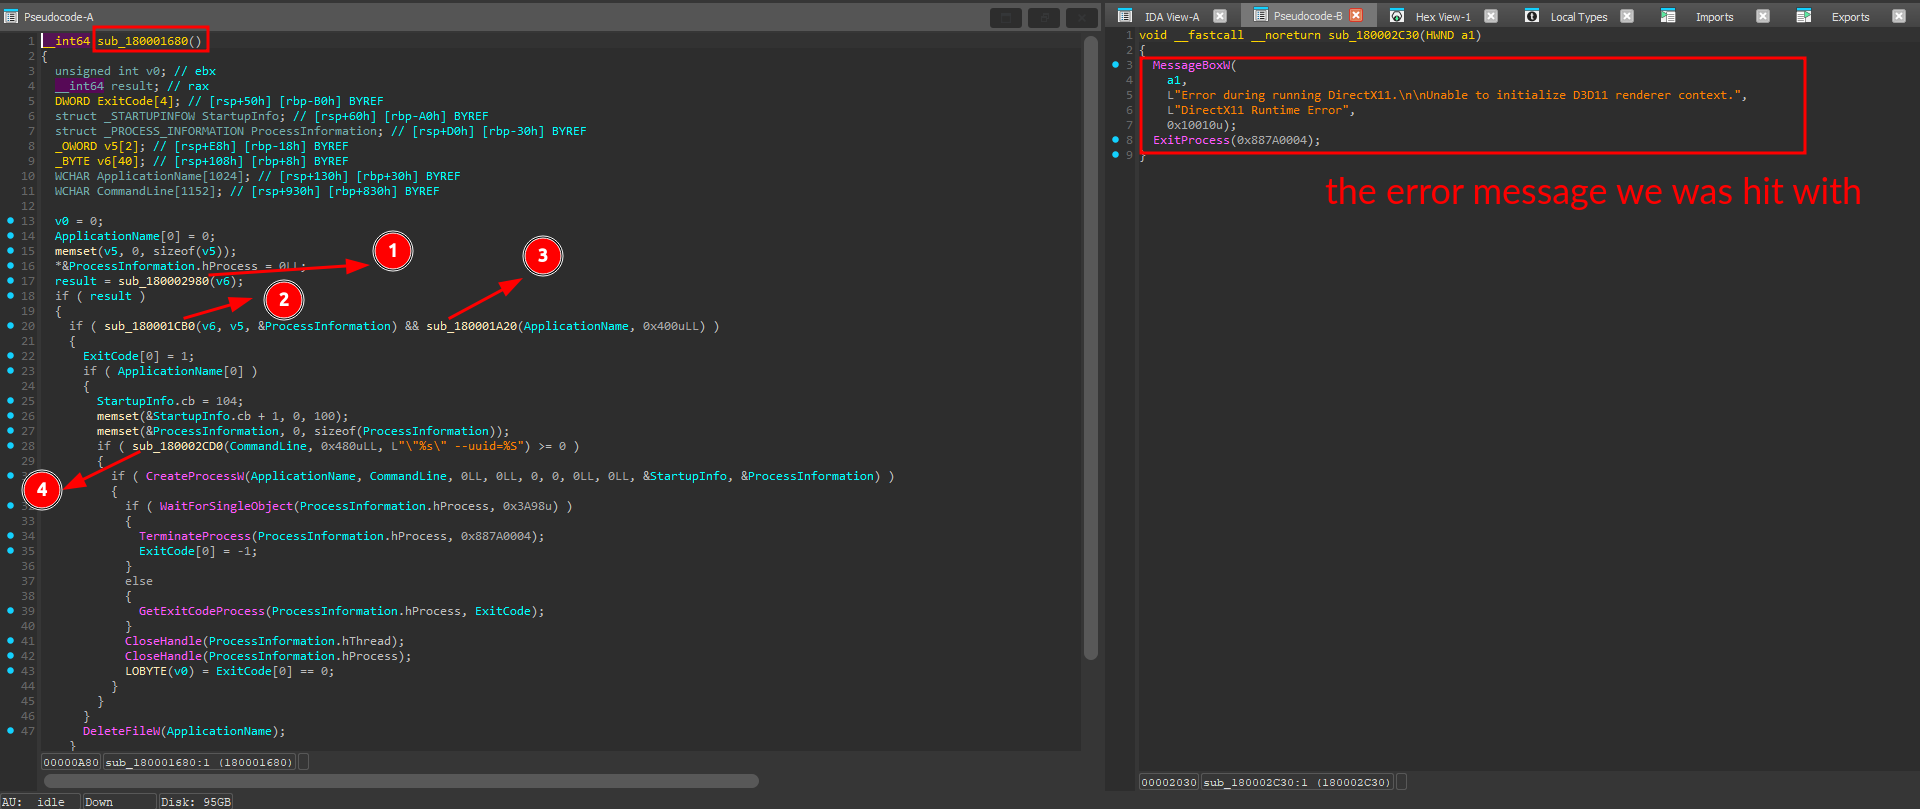
Task: Switch to the IDA View-A tab
Action: pyautogui.click(x=1172, y=17)
